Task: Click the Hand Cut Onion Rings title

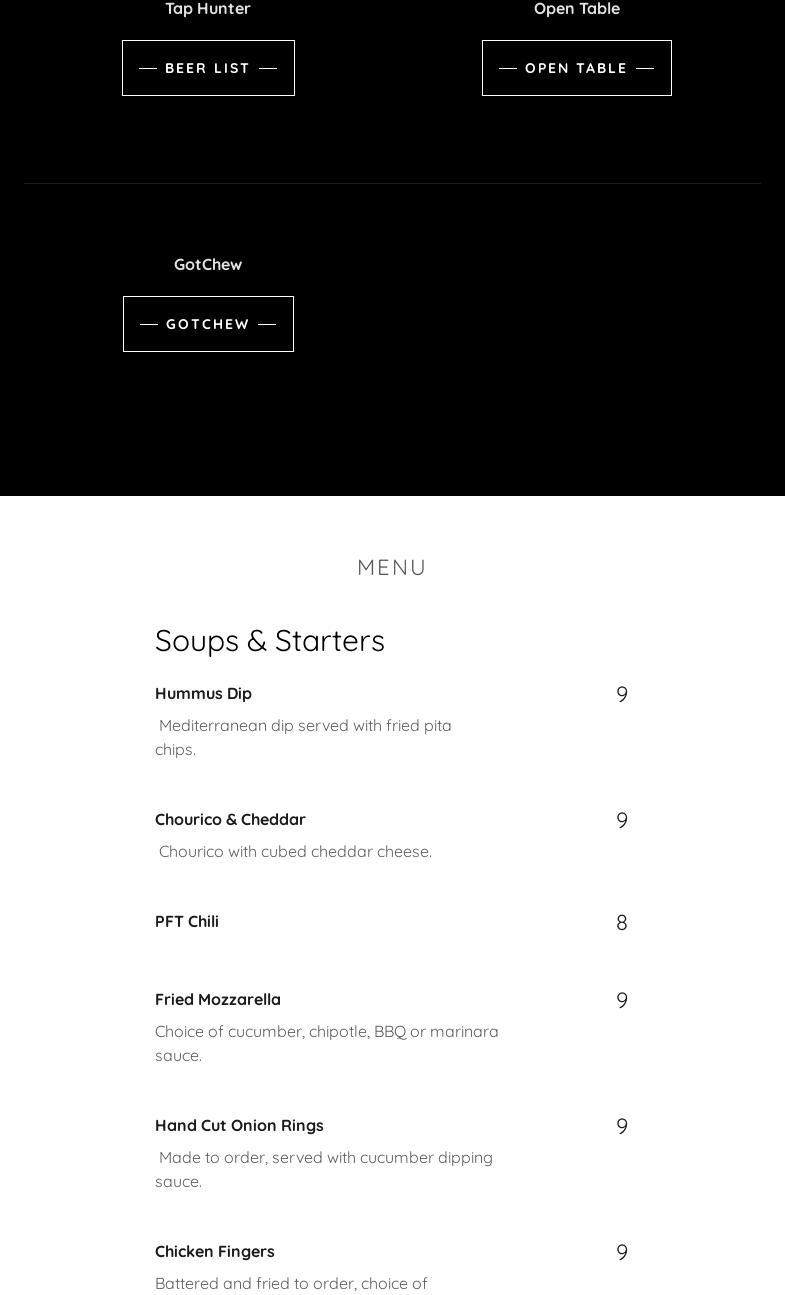Action: [x=239, y=1125]
